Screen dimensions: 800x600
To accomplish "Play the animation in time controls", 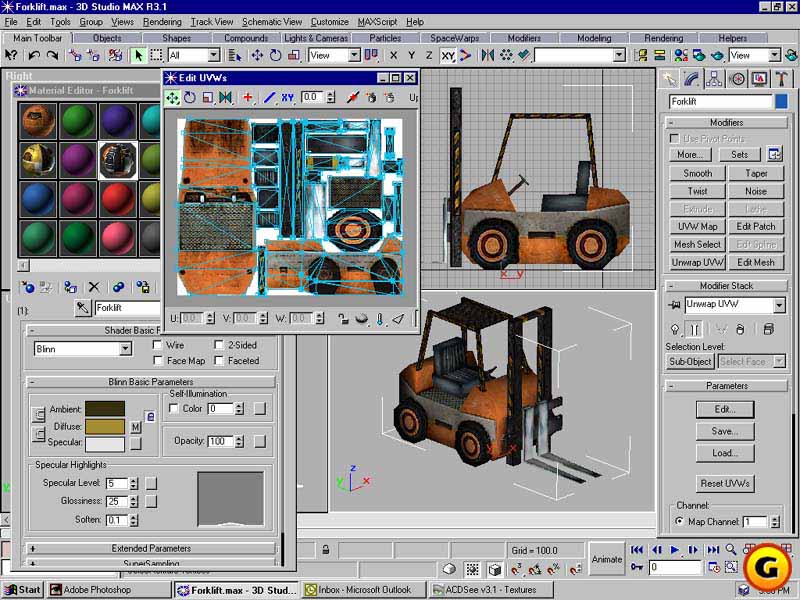I will [x=674, y=549].
